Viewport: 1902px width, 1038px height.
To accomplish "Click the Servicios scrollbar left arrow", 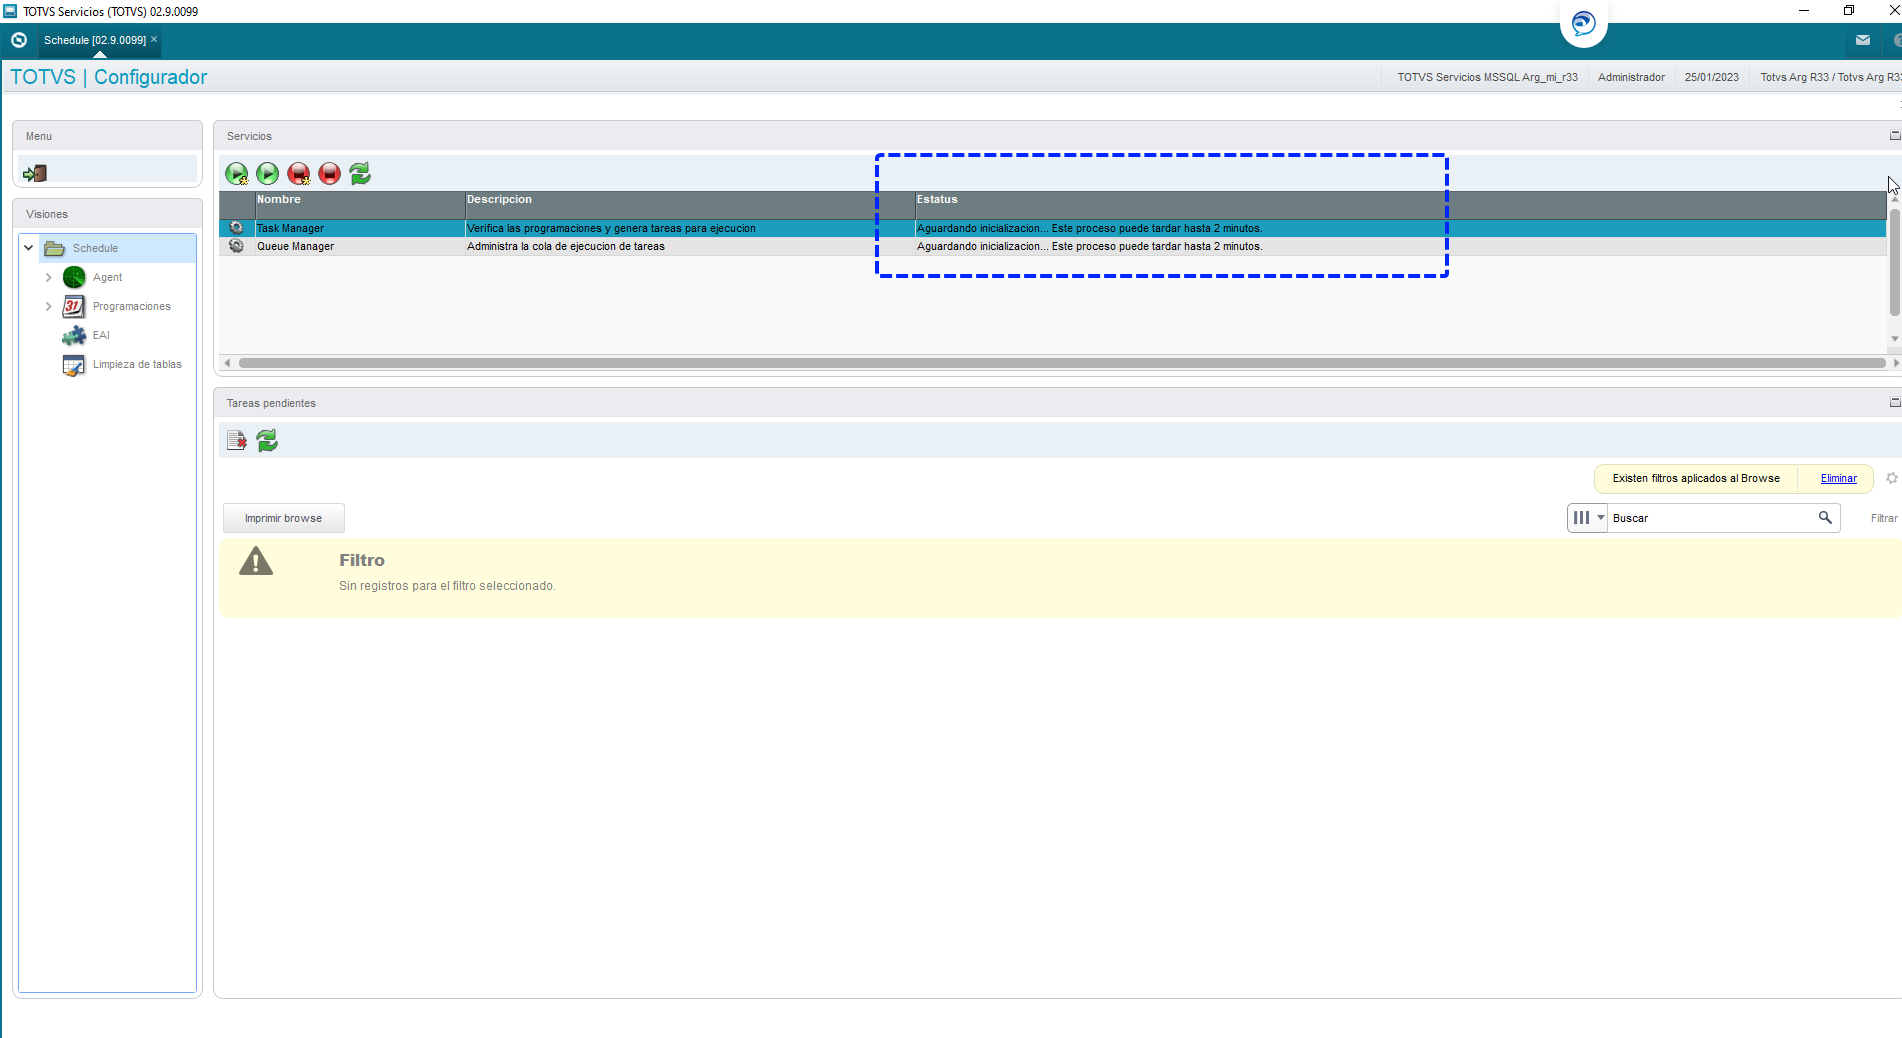I will pyautogui.click(x=228, y=363).
